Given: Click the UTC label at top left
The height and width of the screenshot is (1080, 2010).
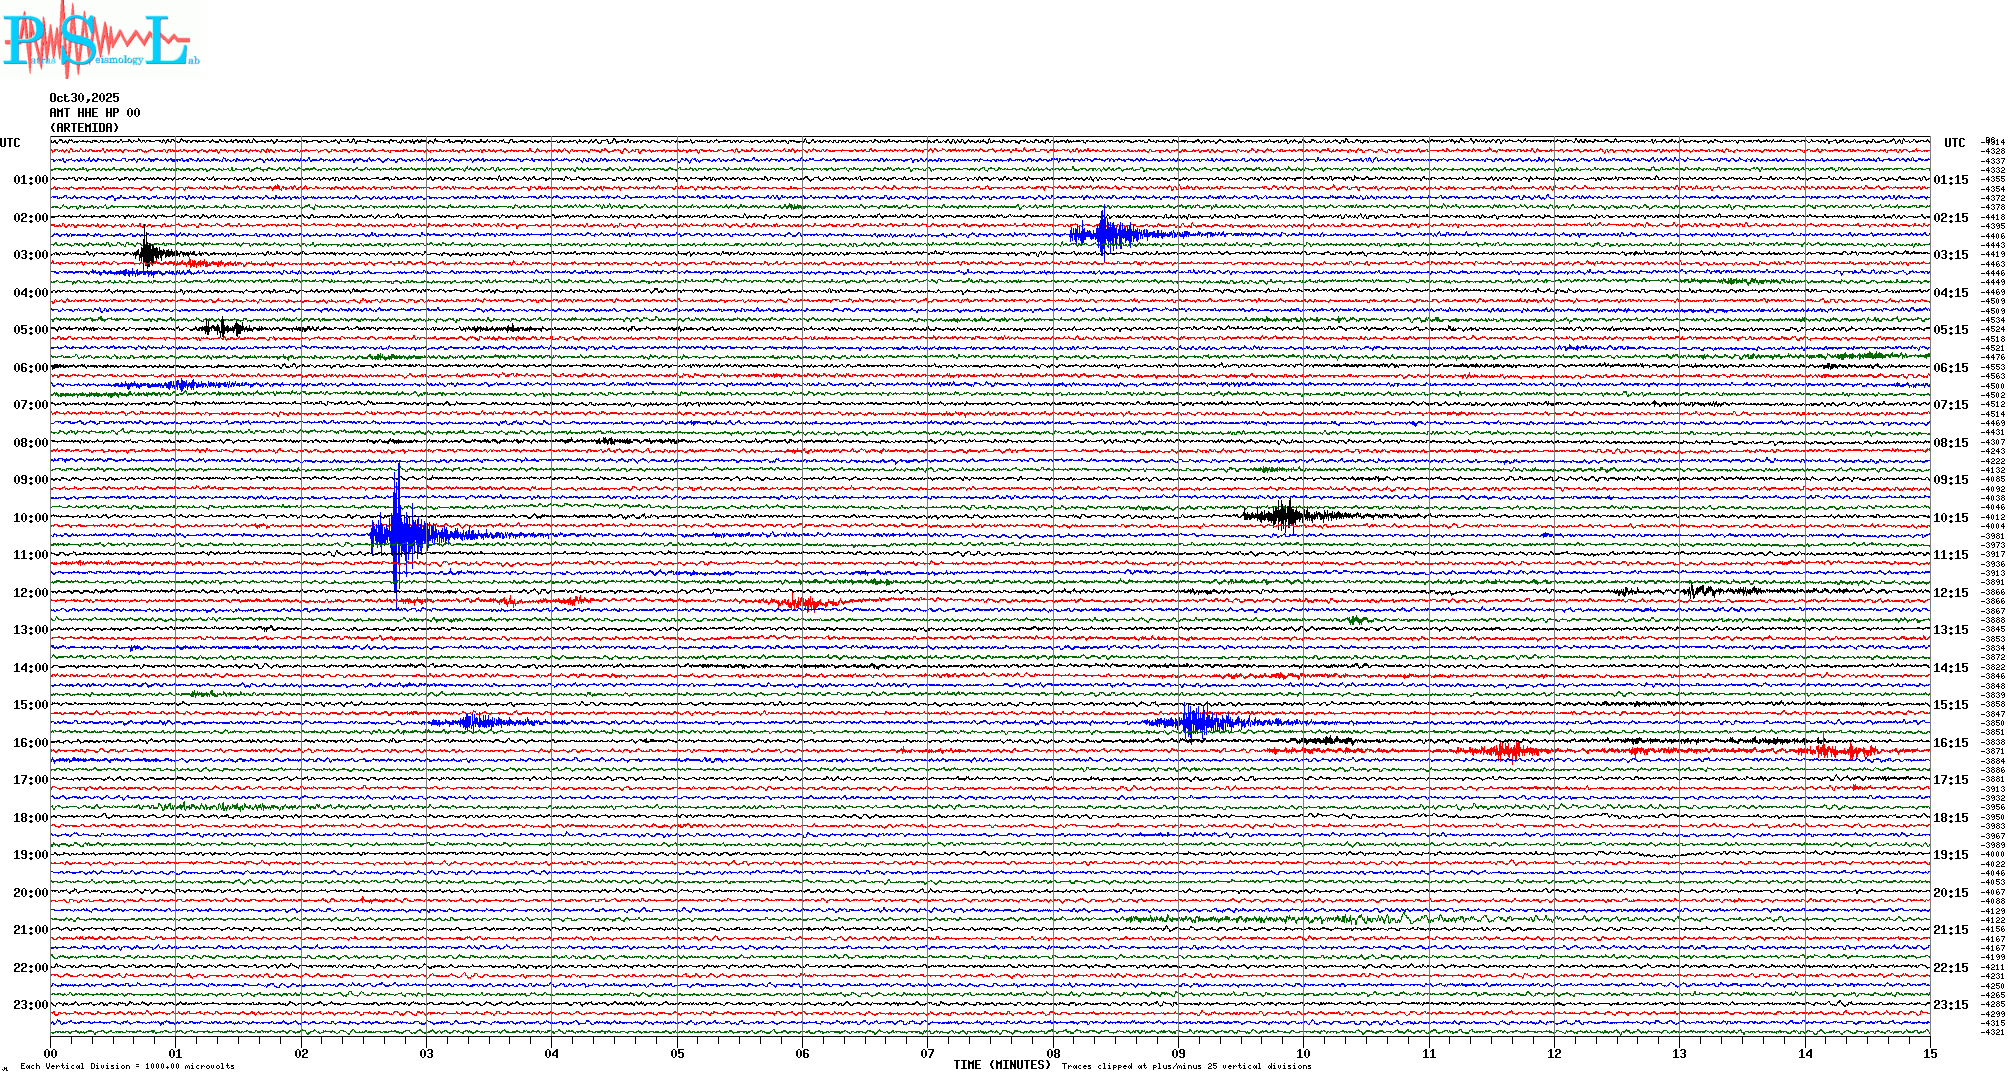Looking at the screenshot, I should coord(10,143).
